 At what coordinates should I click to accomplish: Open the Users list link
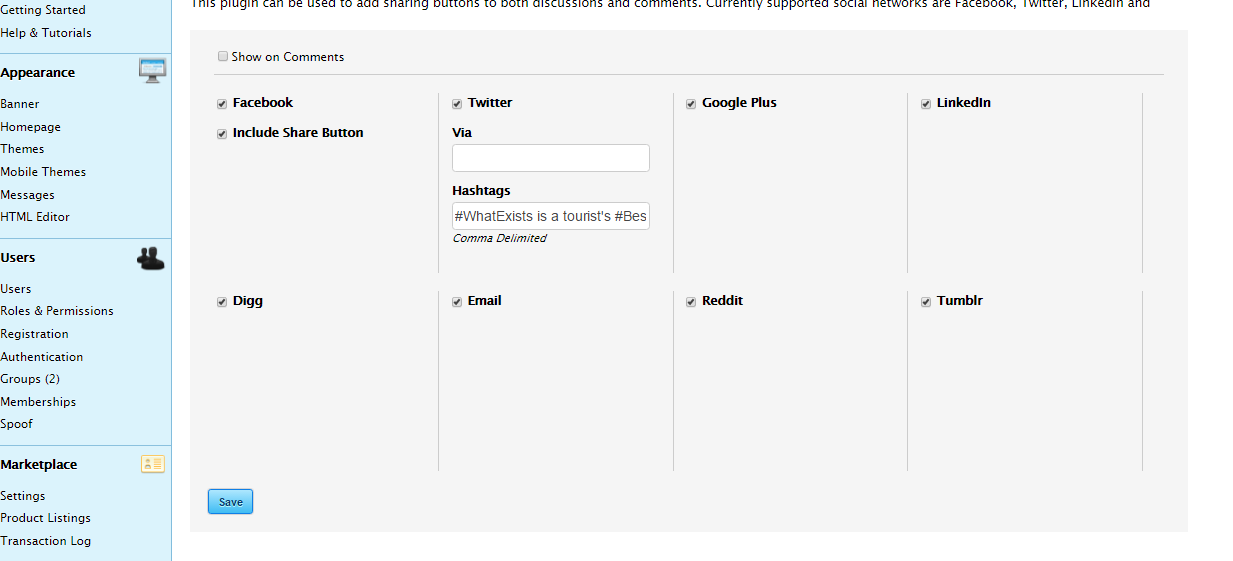click(x=16, y=289)
